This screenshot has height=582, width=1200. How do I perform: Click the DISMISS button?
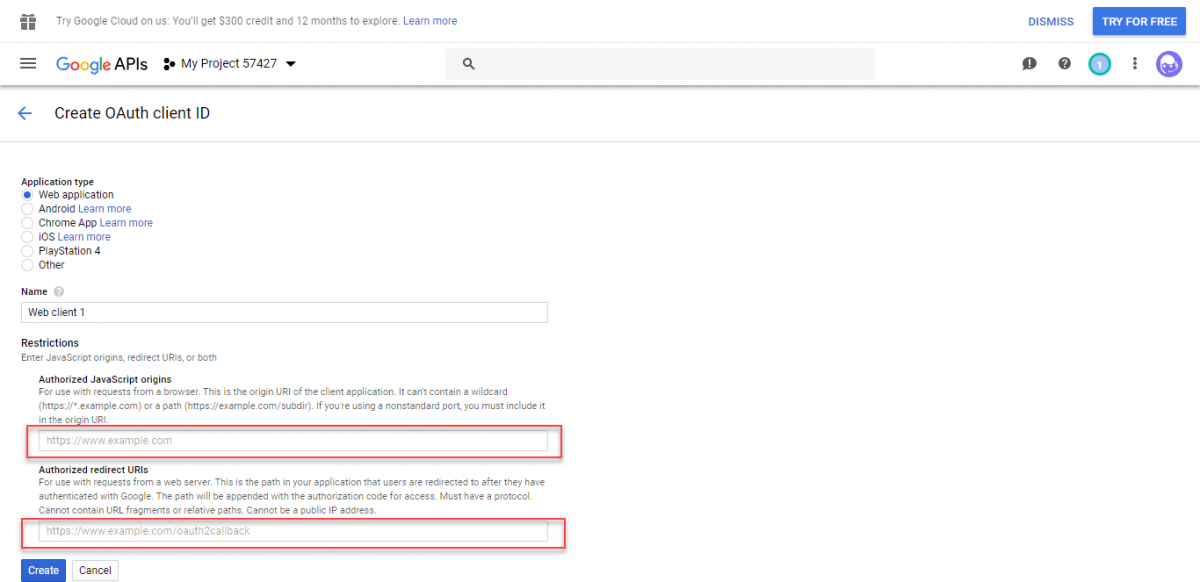coord(1051,21)
